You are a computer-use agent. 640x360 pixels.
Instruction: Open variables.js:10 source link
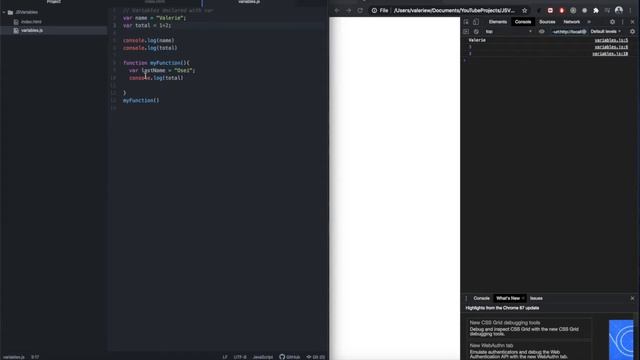click(x=610, y=53)
